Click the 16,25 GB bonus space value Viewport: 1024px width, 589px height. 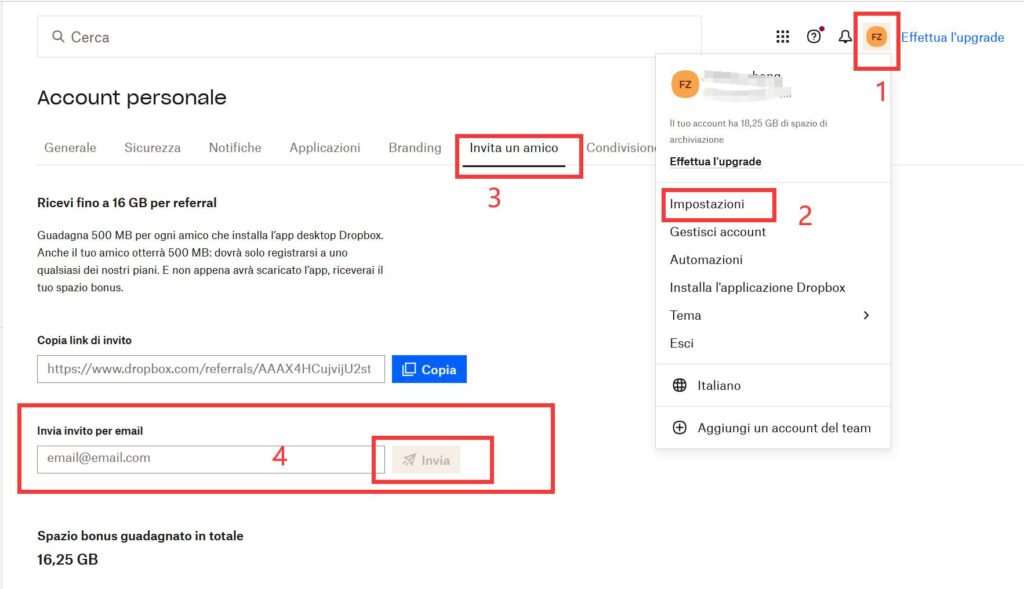pyautogui.click(x=67, y=560)
